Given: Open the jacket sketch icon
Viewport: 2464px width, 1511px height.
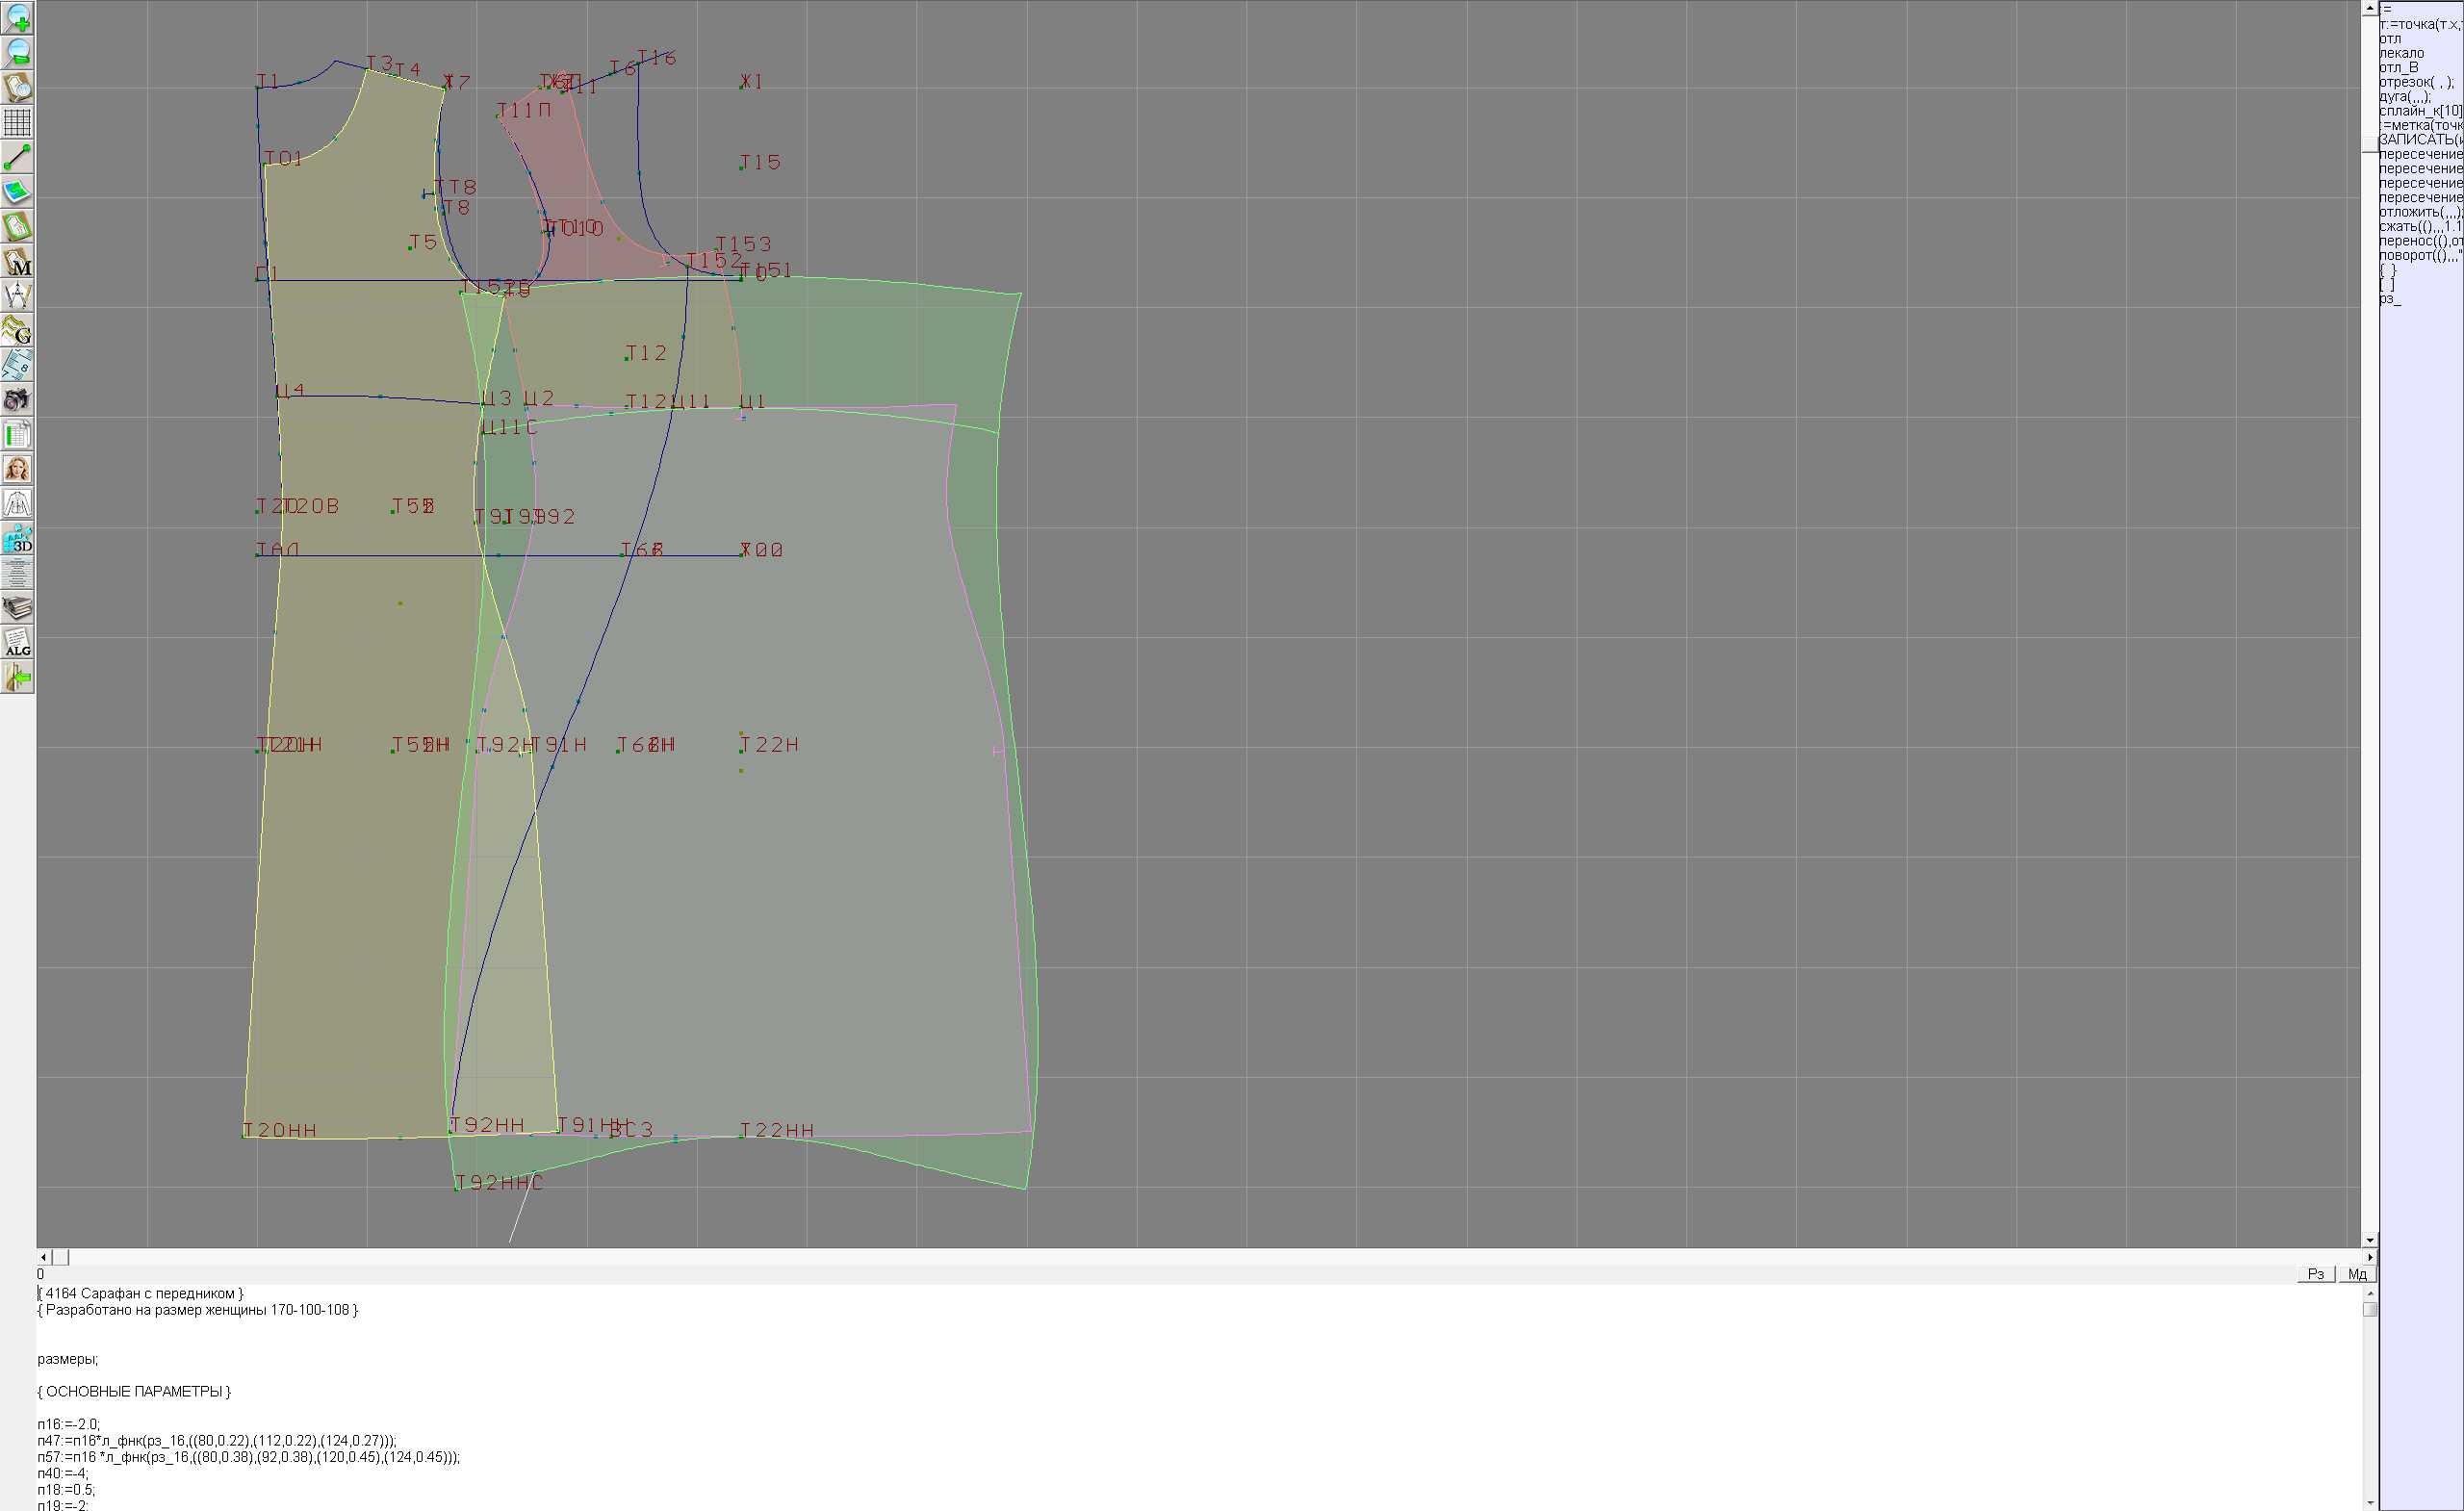Looking at the screenshot, I should (x=17, y=504).
